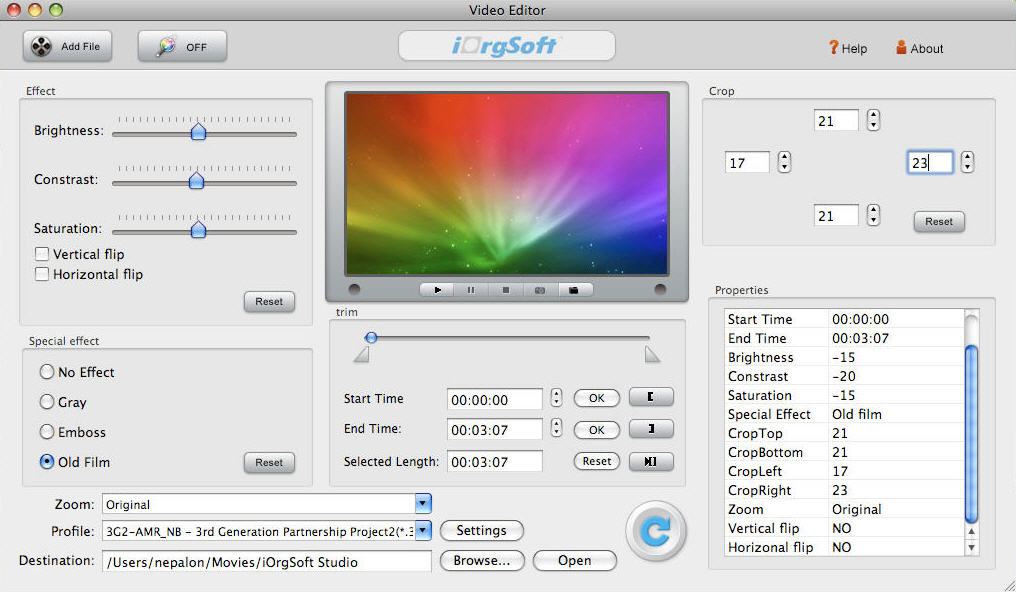Image resolution: width=1016 pixels, height=592 pixels.
Task: Click the video preview image
Action: click(507, 184)
